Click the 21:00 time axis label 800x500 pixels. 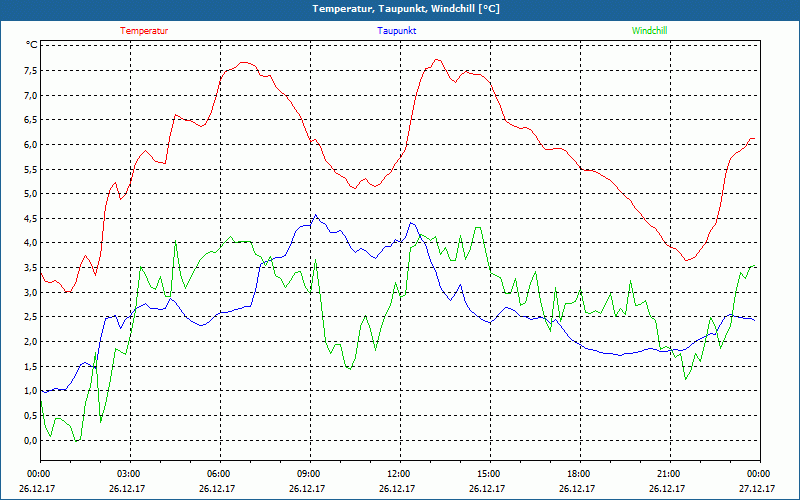[670, 474]
